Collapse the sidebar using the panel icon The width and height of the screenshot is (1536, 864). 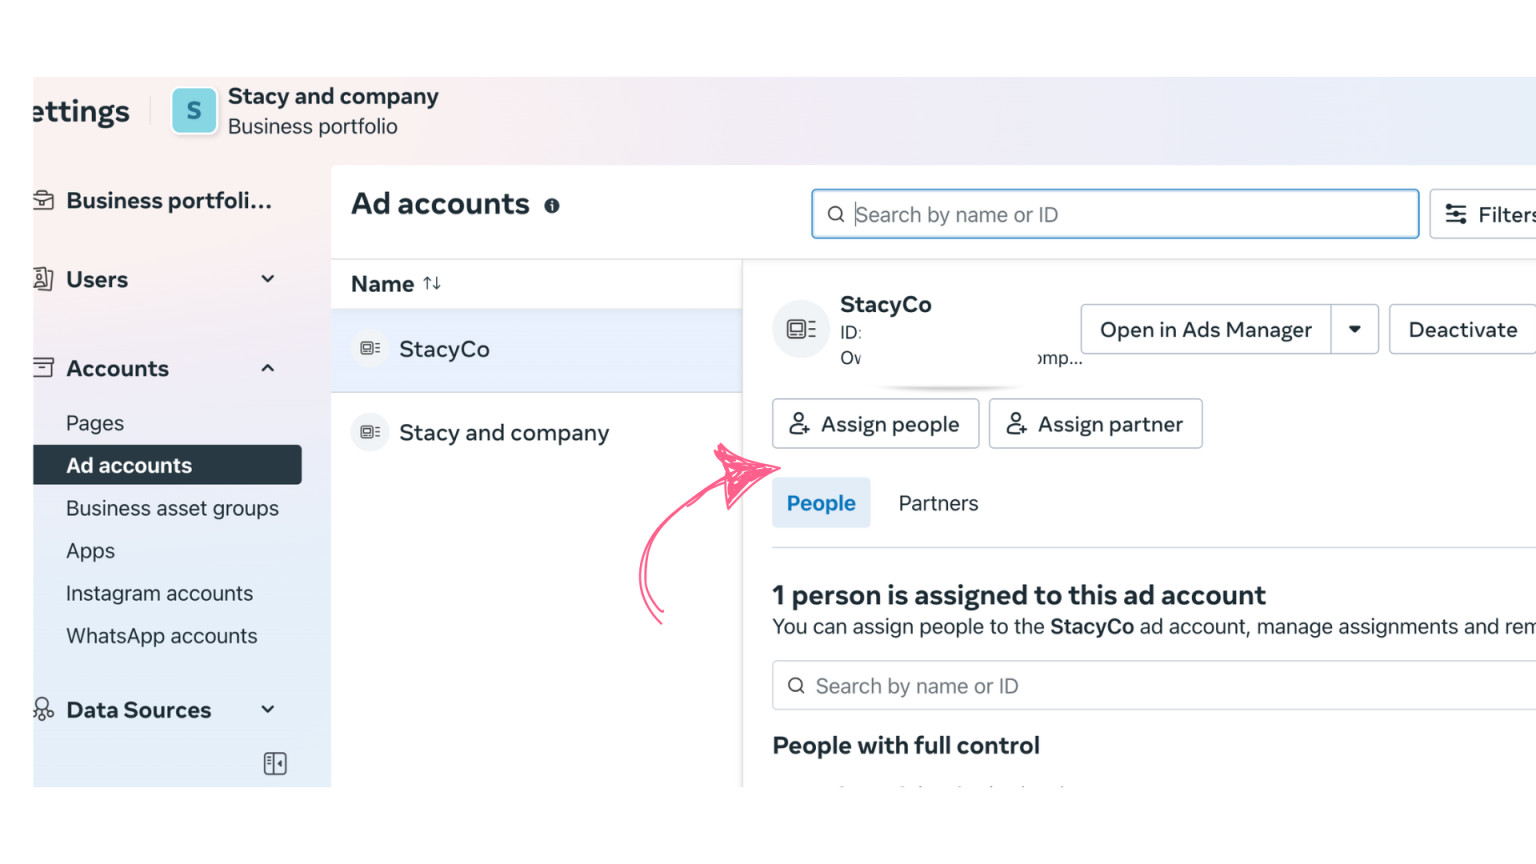[274, 763]
